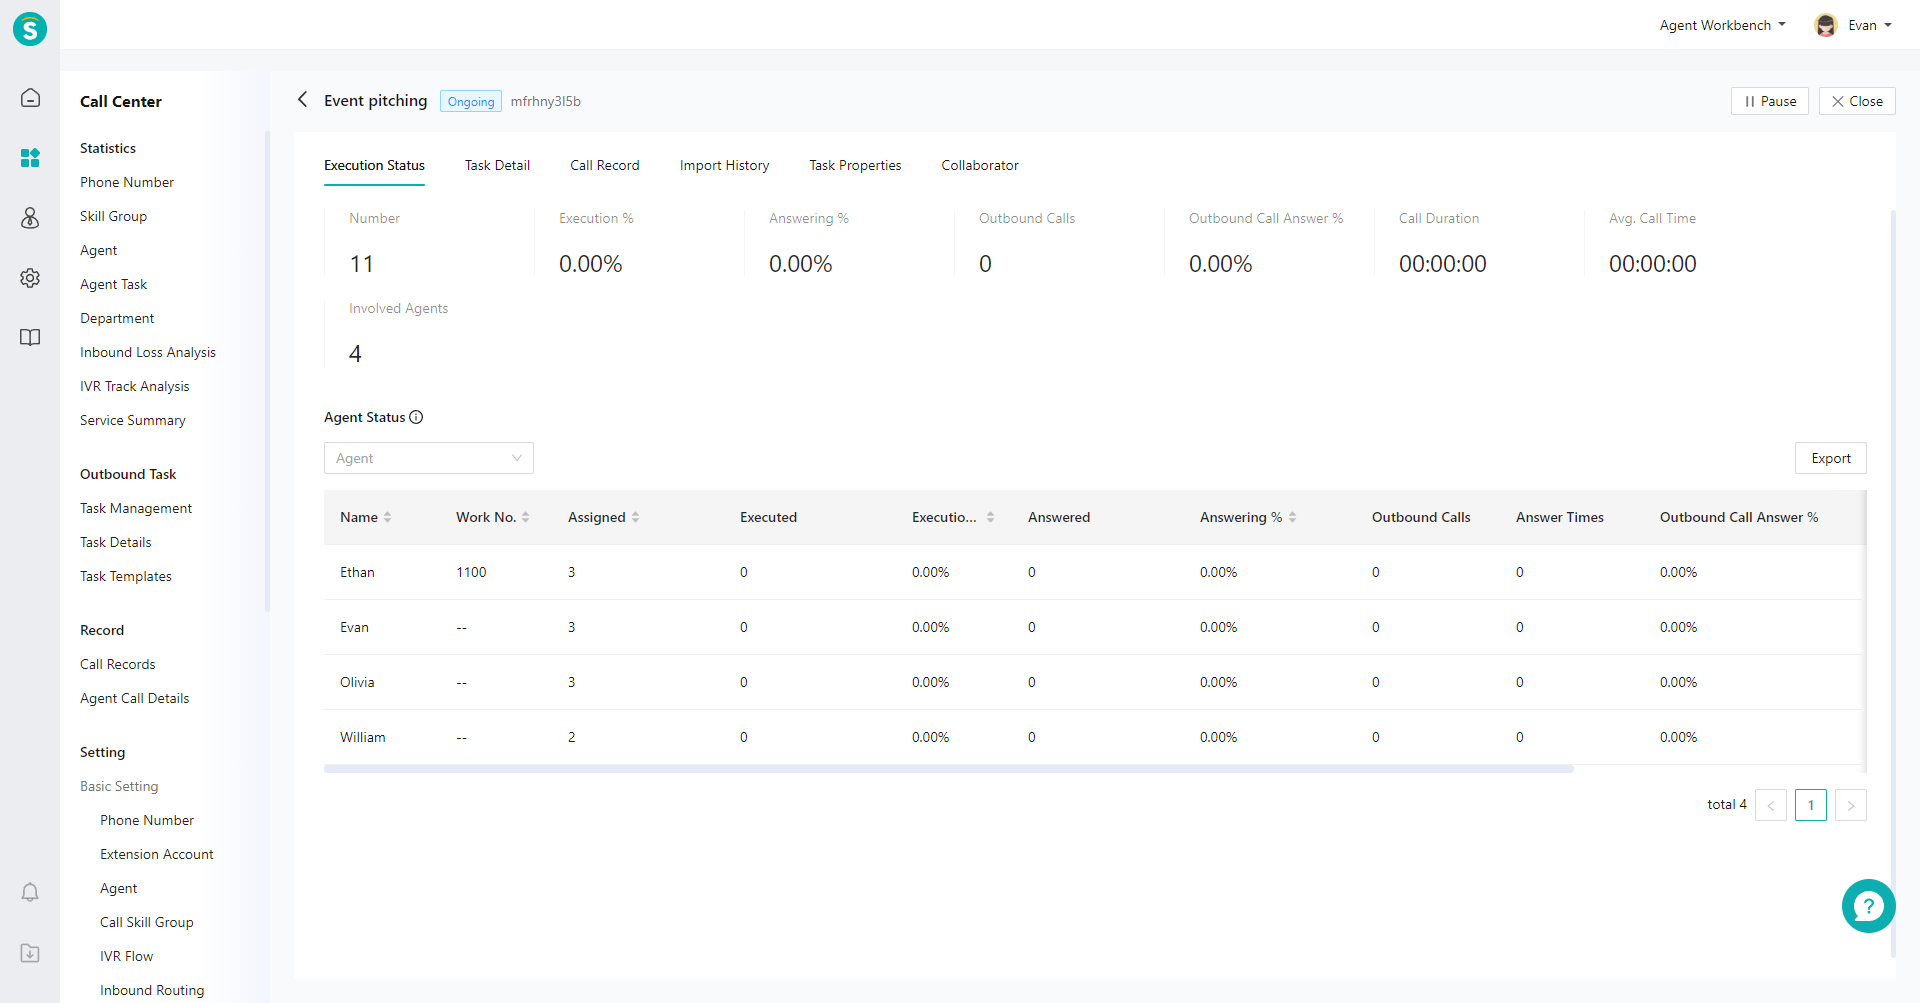Open Statistics Phone Number menu item
Image resolution: width=1920 pixels, height=1003 pixels.
tap(127, 182)
